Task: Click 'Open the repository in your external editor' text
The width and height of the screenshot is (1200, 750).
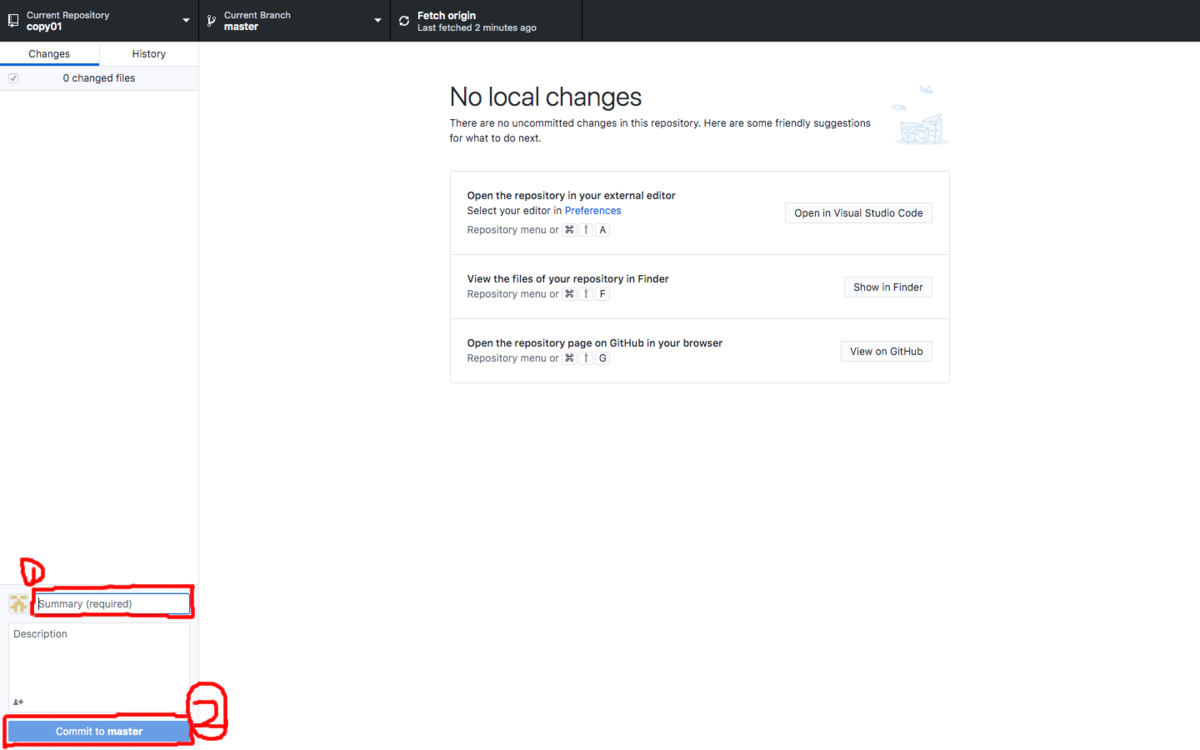Action: 571,196
